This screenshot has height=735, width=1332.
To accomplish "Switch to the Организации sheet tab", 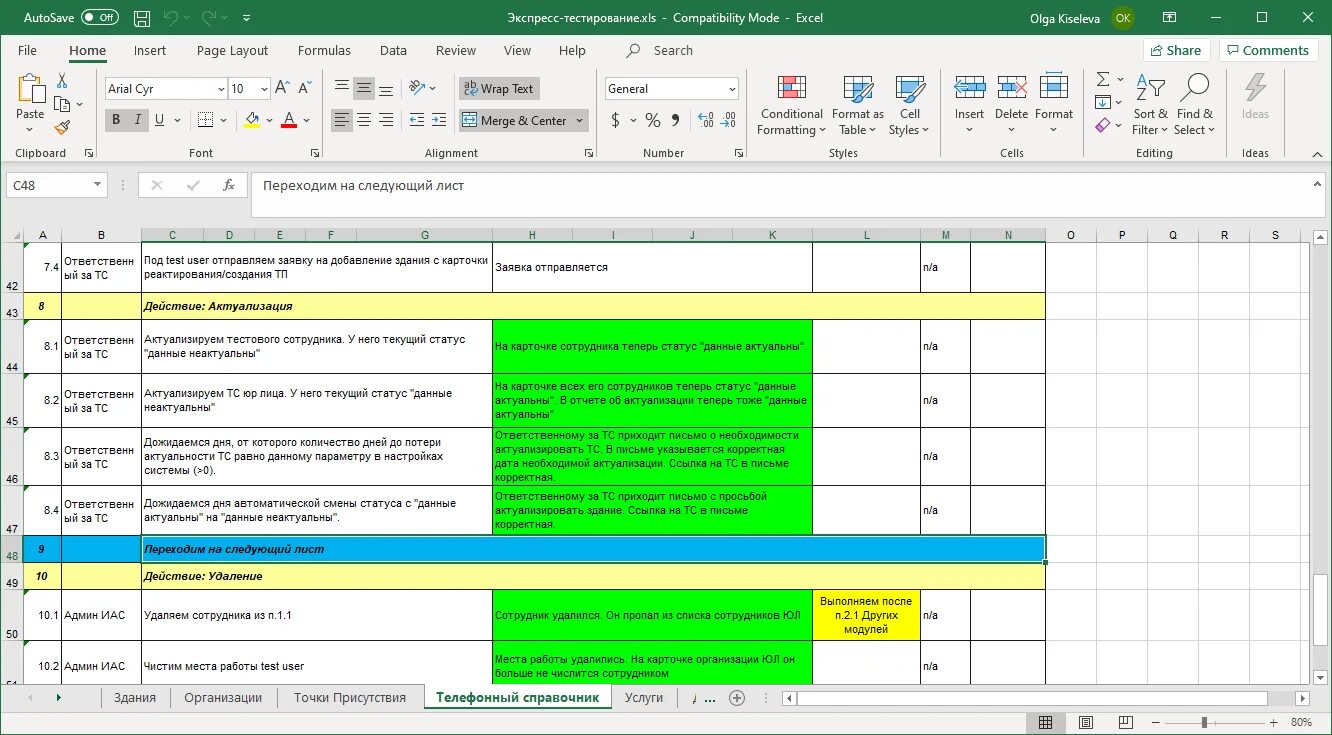I will [223, 697].
